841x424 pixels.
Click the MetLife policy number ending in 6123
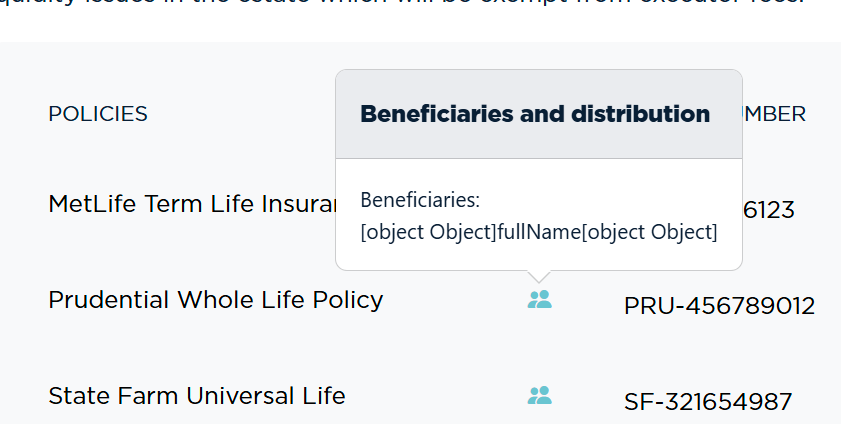(768, 210)
